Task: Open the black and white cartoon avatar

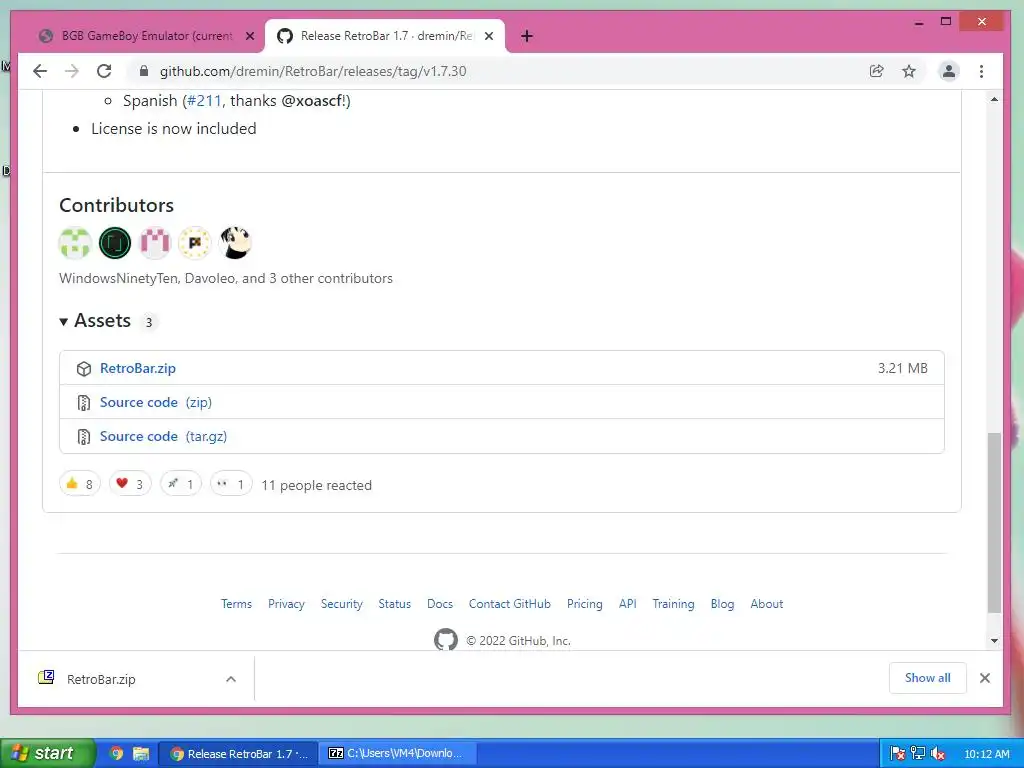Action: tap(235, 243)
